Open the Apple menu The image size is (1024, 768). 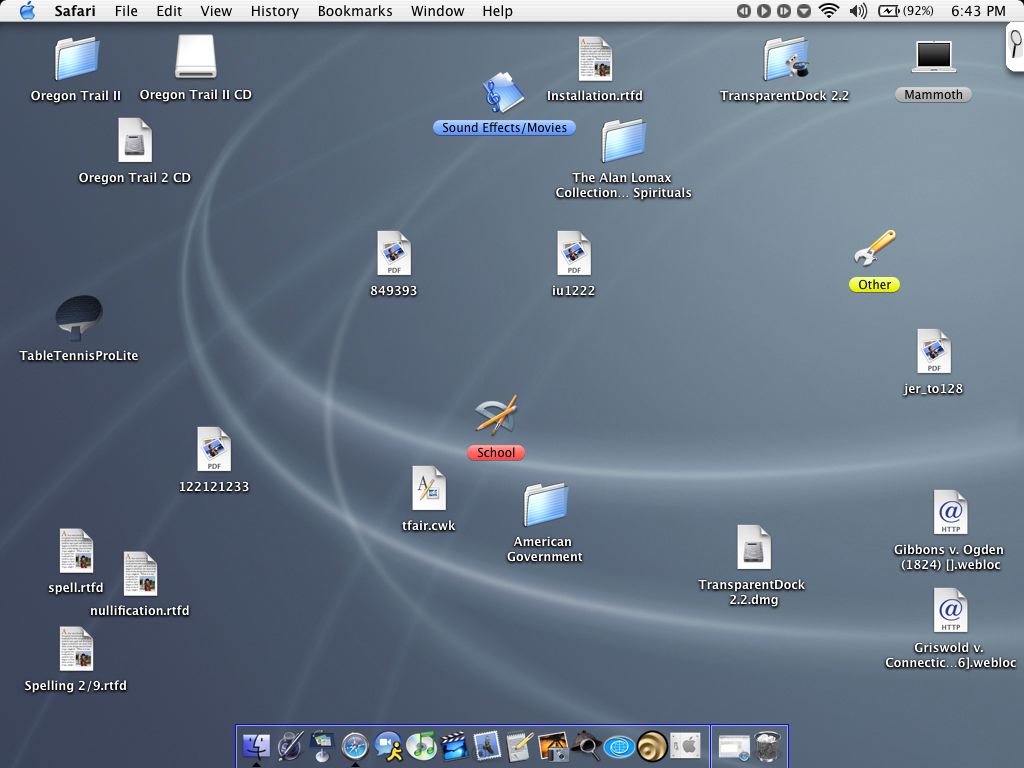click(27, 11)
